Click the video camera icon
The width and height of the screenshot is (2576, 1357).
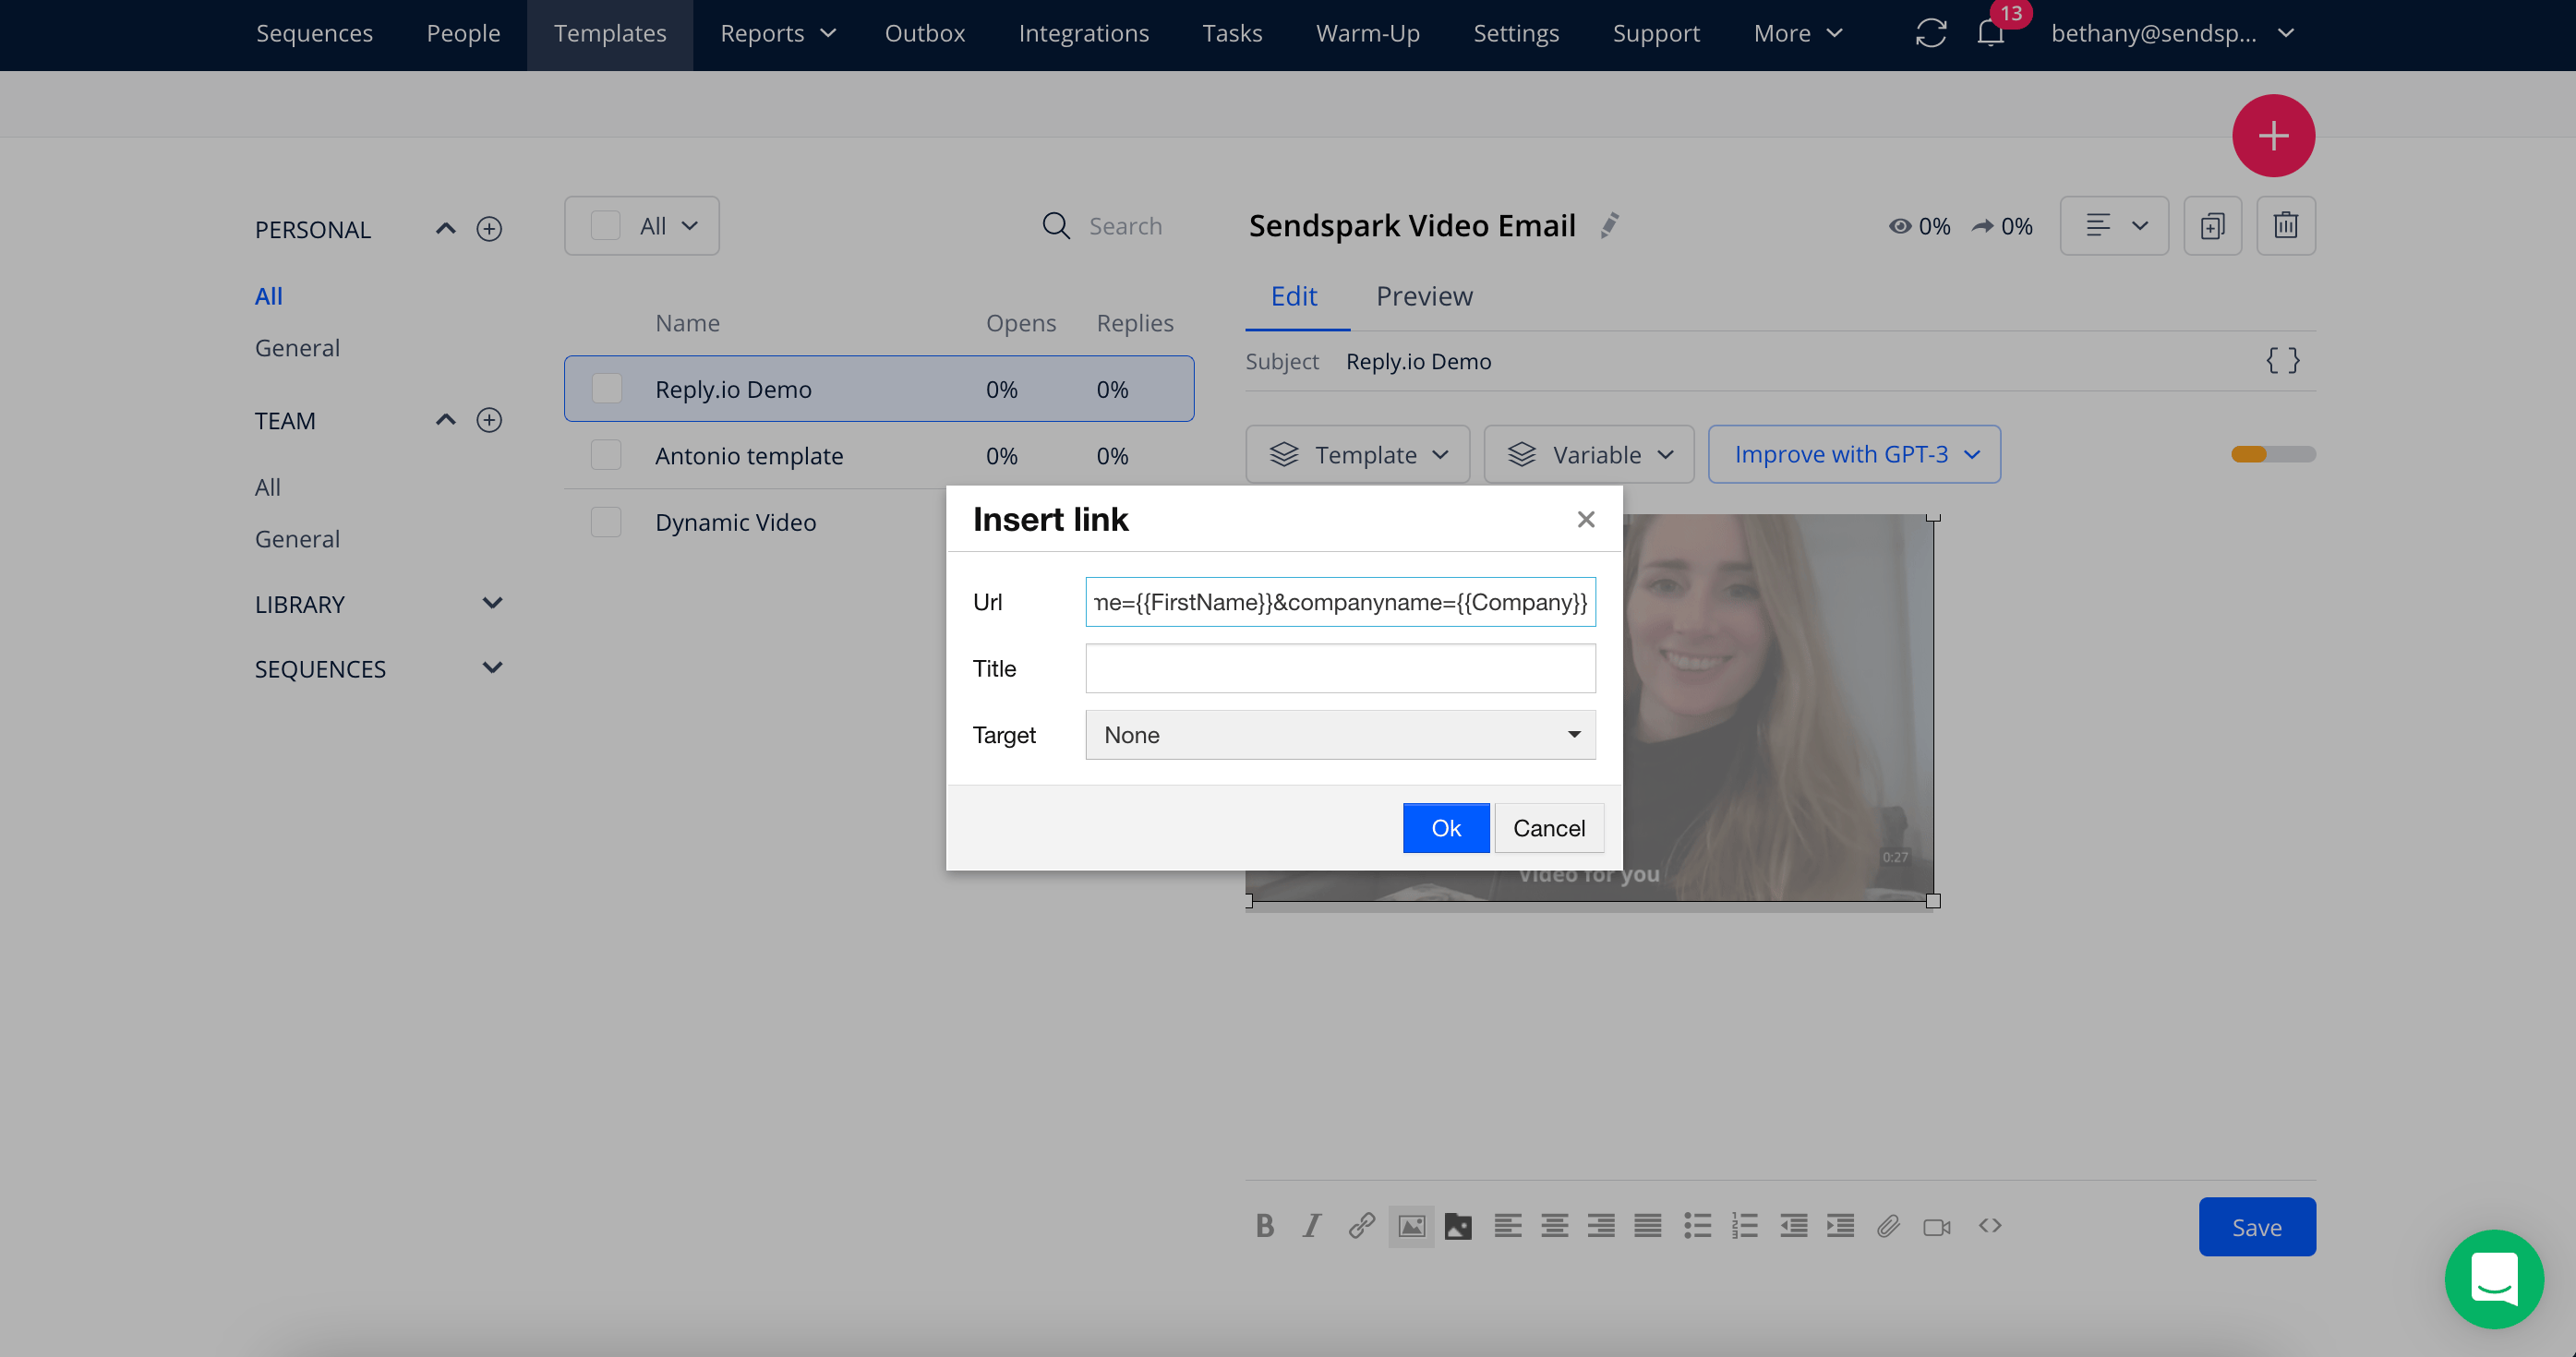point(1937,1227)
